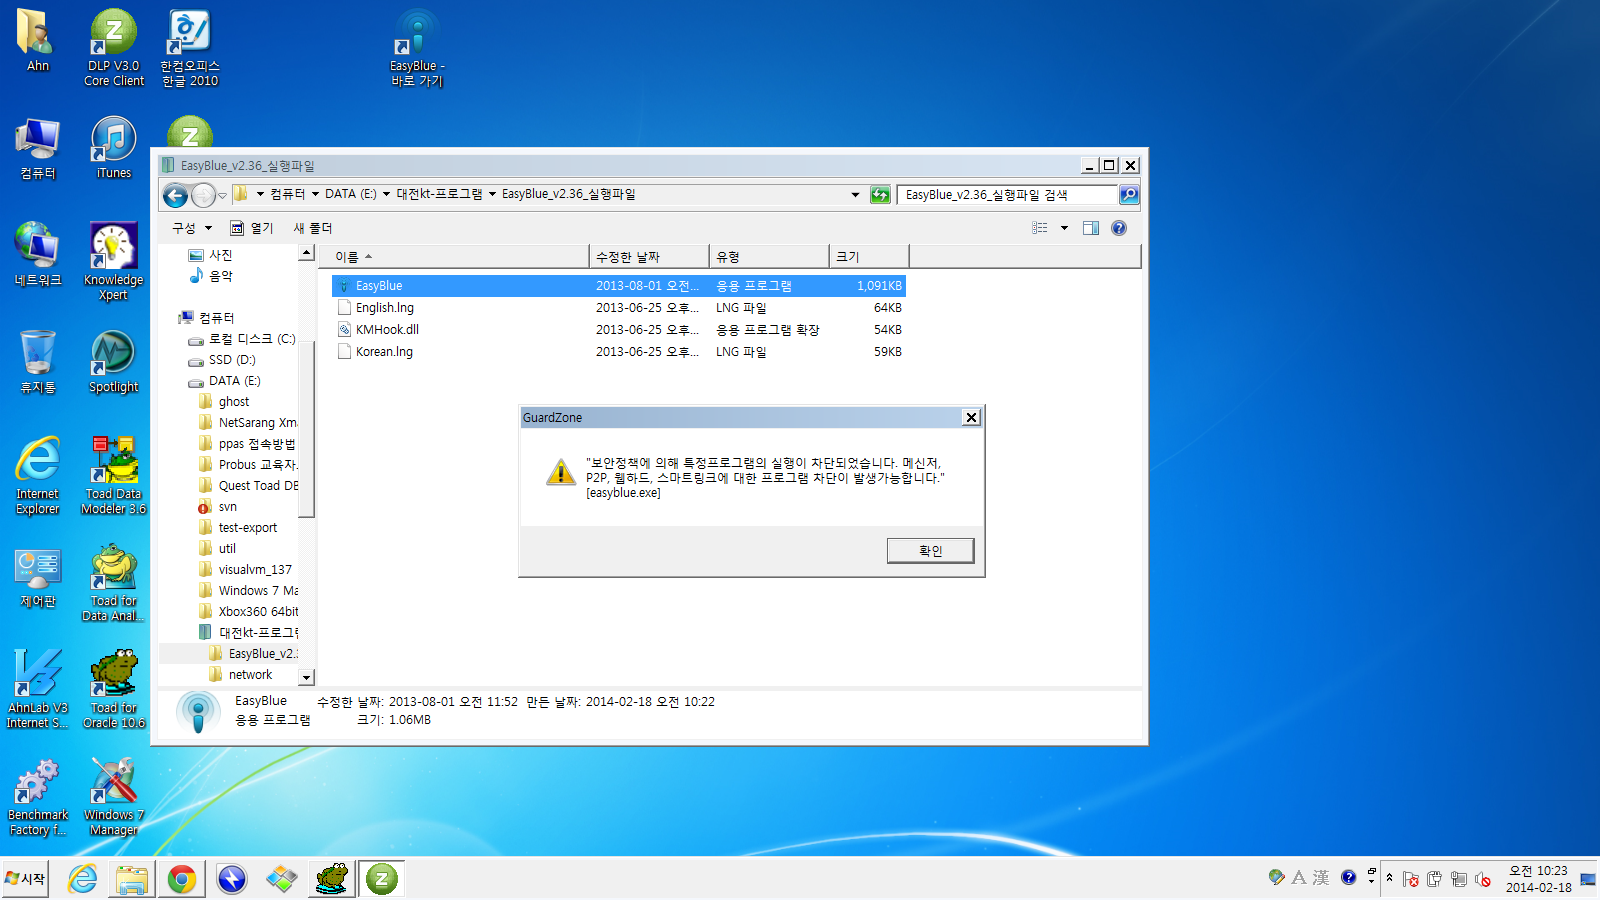
Task: Click 새 폴더 in the Explorer toolbar
Action: click(x=312, y=228)
